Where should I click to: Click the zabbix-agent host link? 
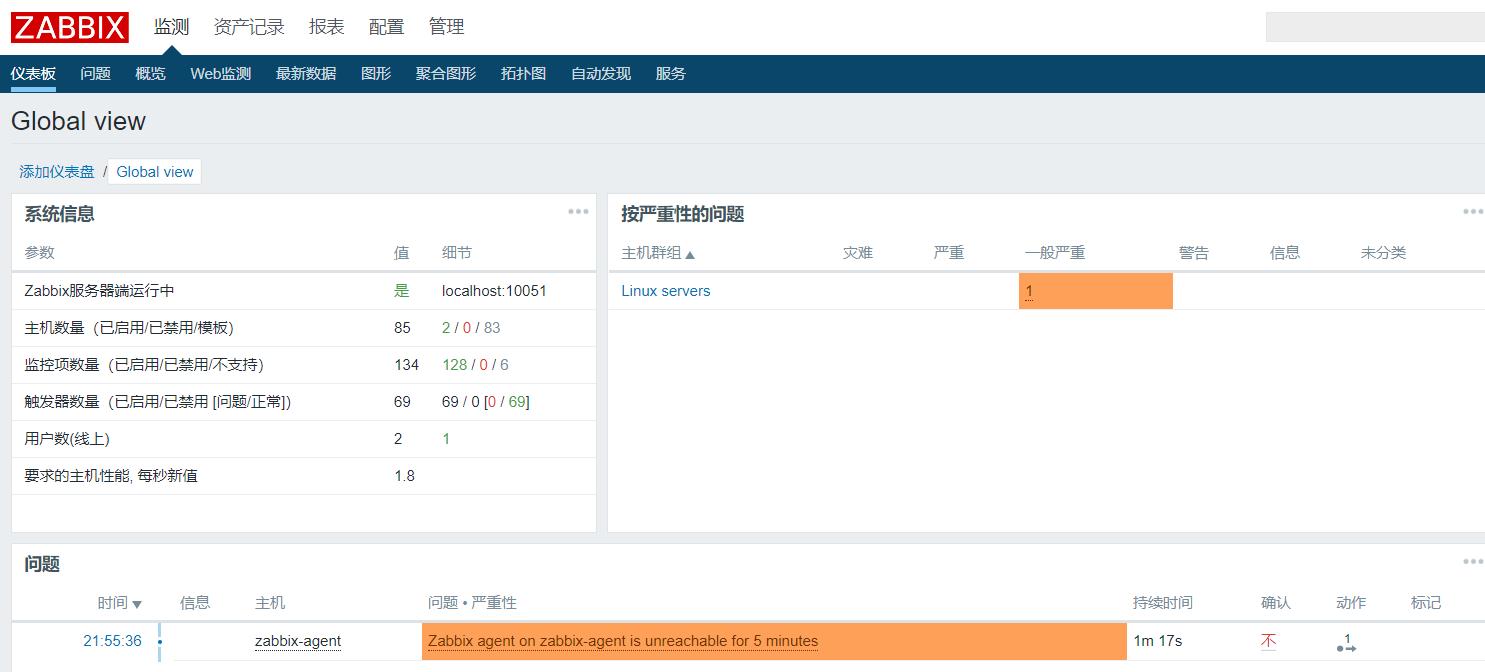tap(298, 641)
